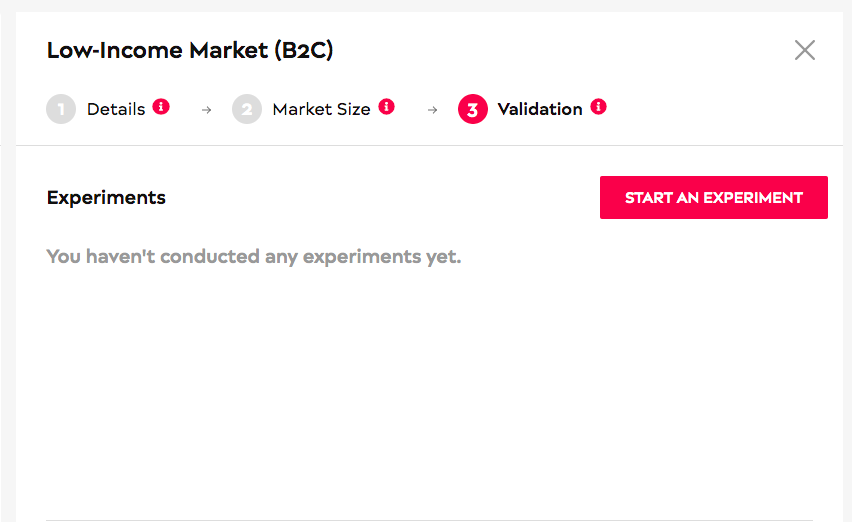
Task: Go to the Details step
Action: coord(116,109)
